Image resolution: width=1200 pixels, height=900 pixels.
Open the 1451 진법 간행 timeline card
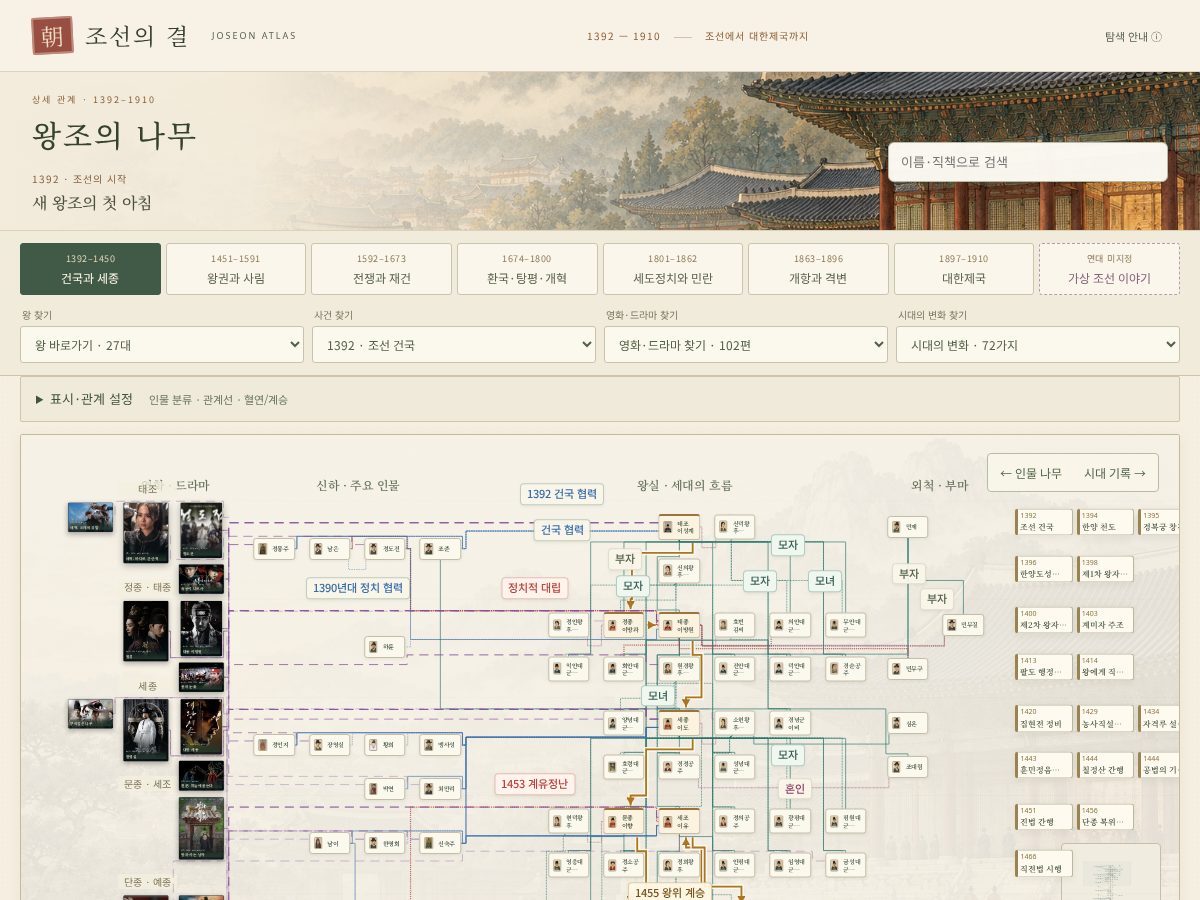(x=1046, y=816)
